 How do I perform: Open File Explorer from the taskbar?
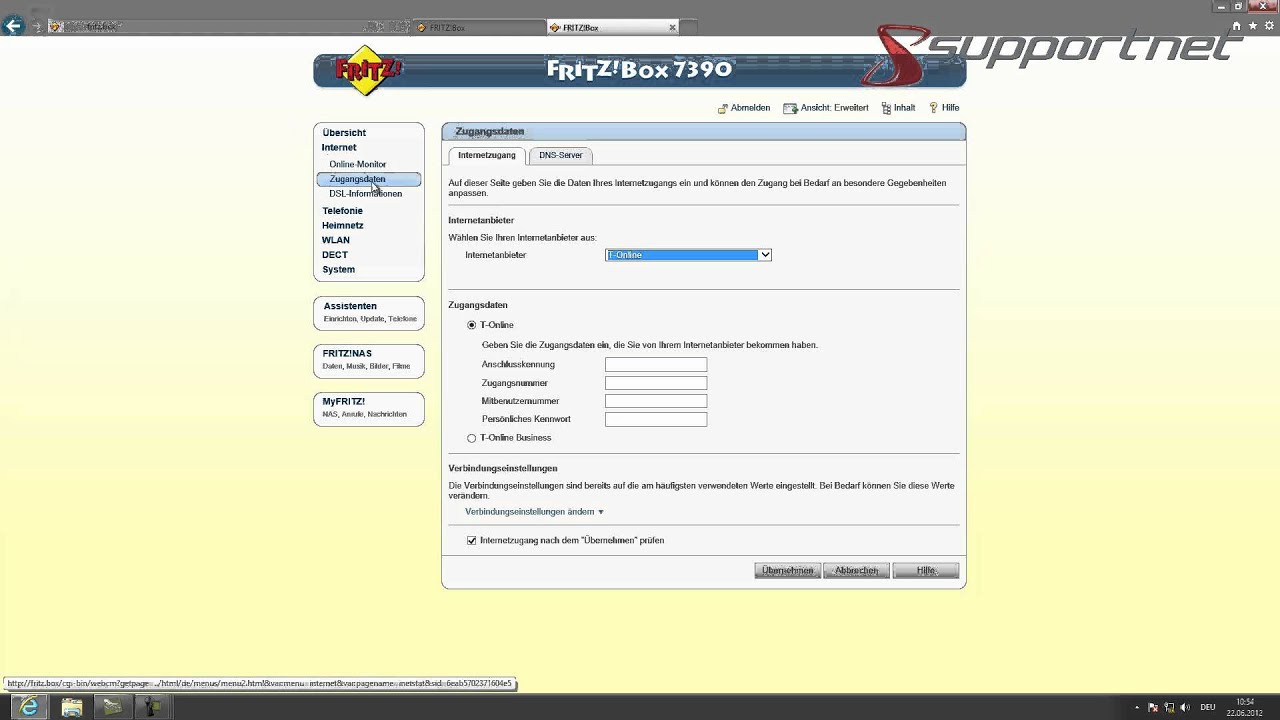(x=72, y=707)
